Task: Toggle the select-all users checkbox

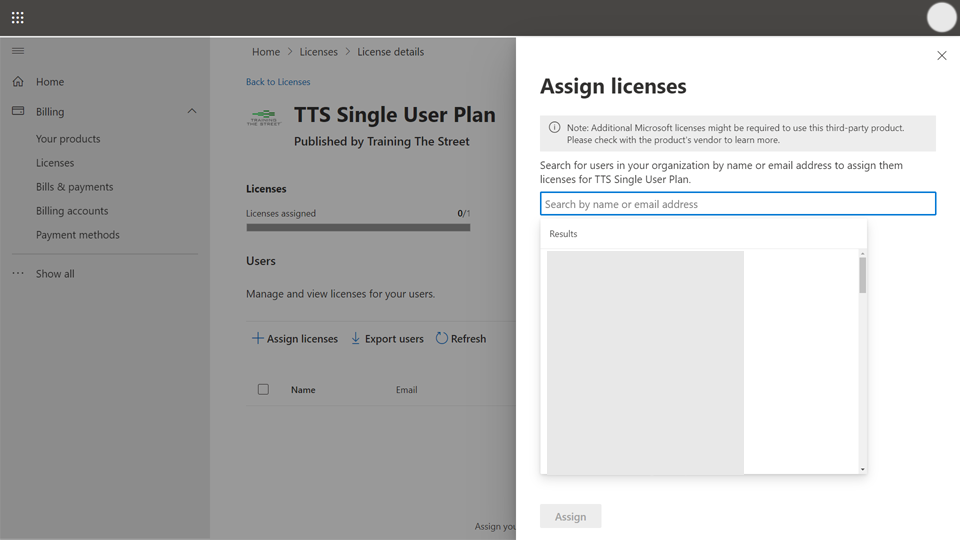Action: [x=263, y=389]
